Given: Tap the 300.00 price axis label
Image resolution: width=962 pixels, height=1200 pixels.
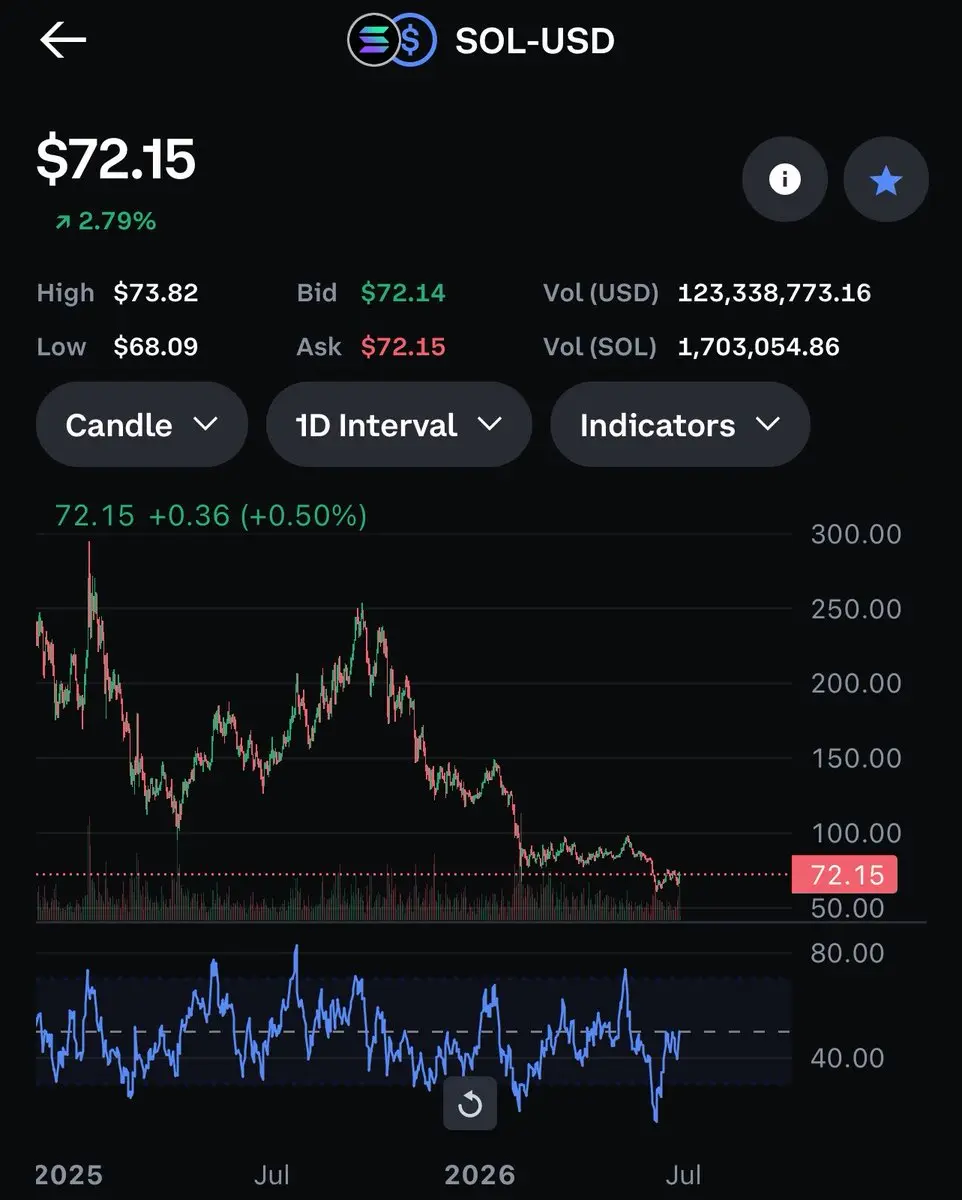Looking at the screenshot, I should pos(856,534).
